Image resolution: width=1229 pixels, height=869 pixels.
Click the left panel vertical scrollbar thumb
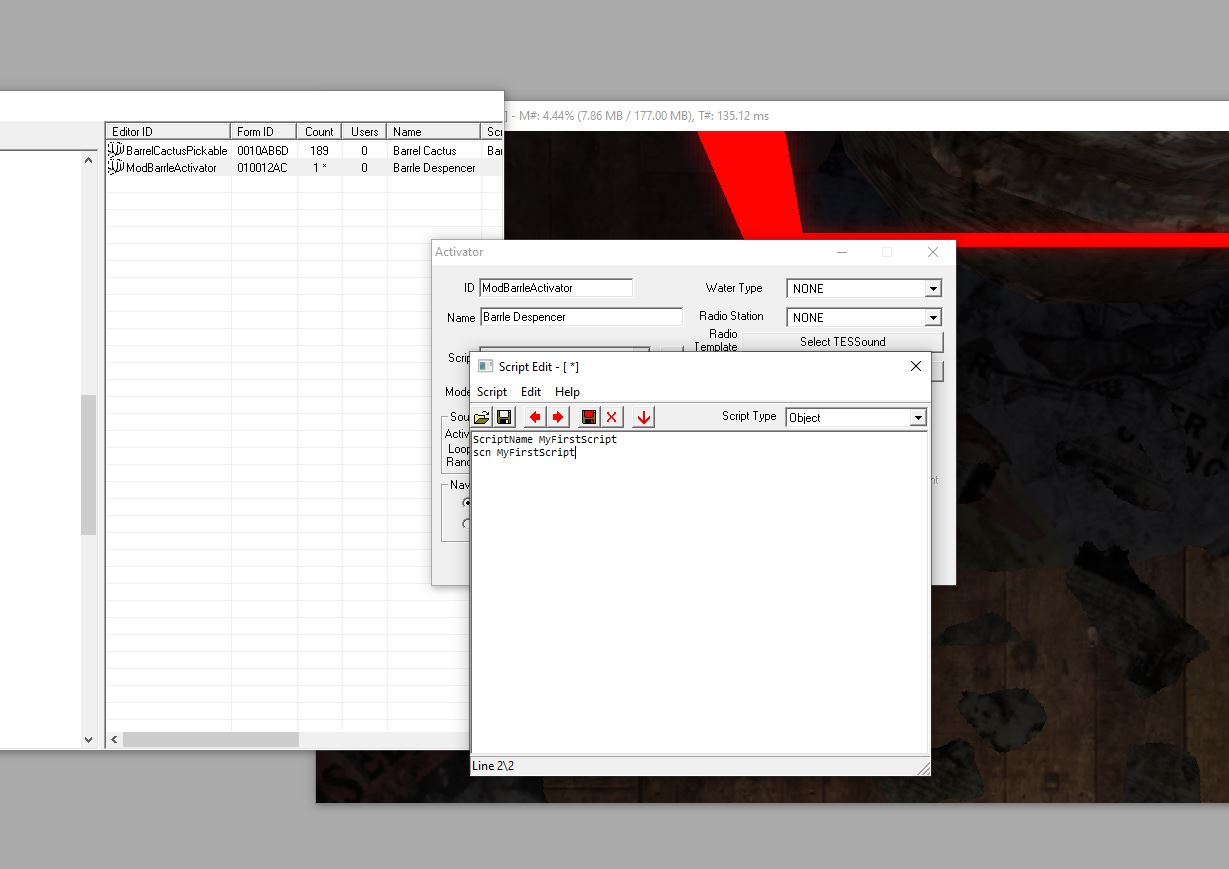coord(88,464)
